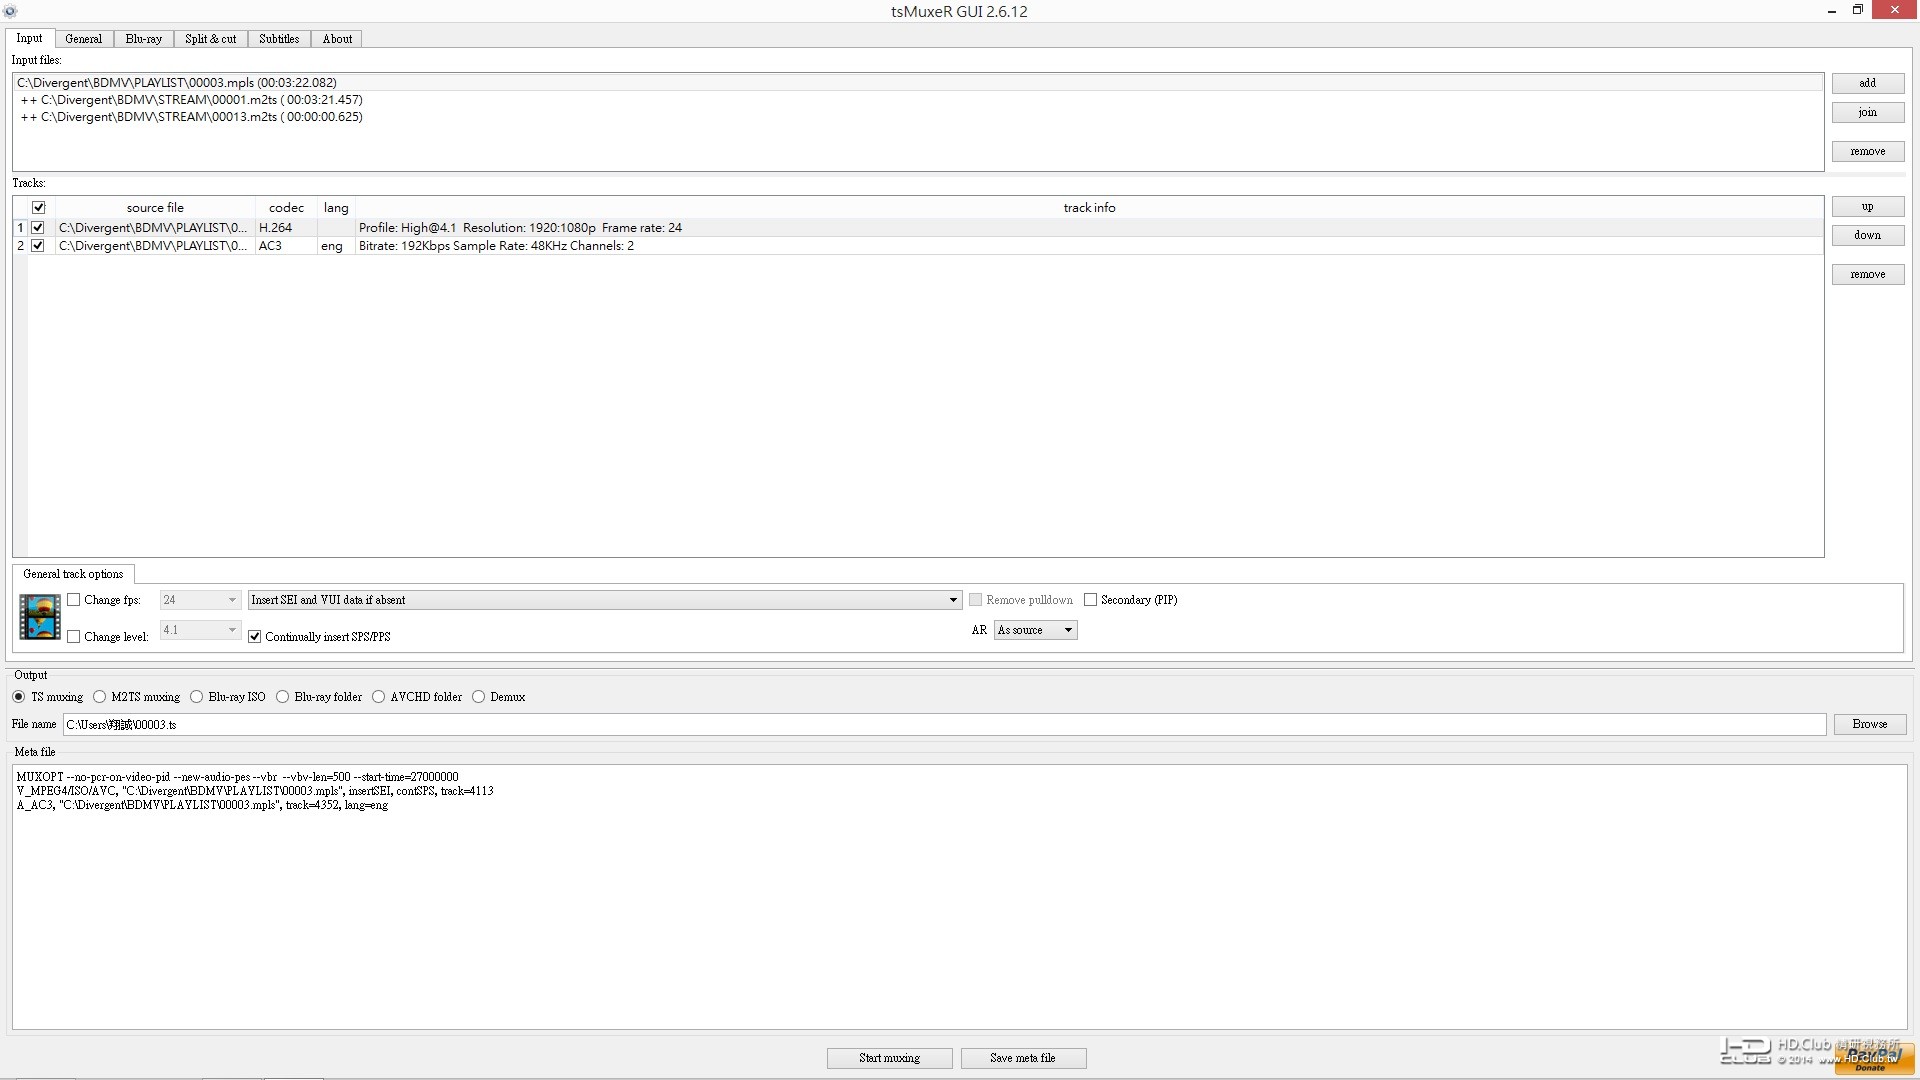This screenshot has height=1080, width=1920.
Task: Click Start muxing
Action: click(889, 1058)
